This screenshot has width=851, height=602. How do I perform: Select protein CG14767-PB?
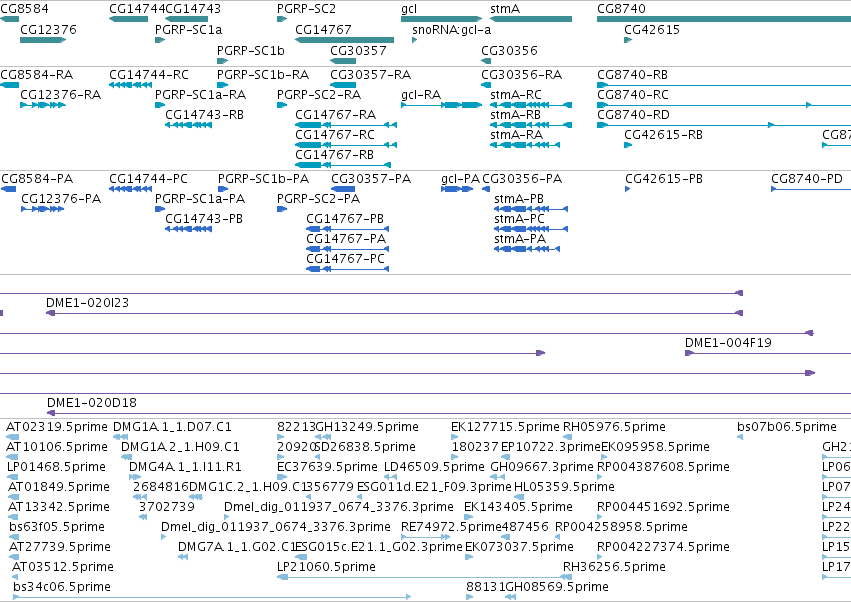click(x=345, y=219)
